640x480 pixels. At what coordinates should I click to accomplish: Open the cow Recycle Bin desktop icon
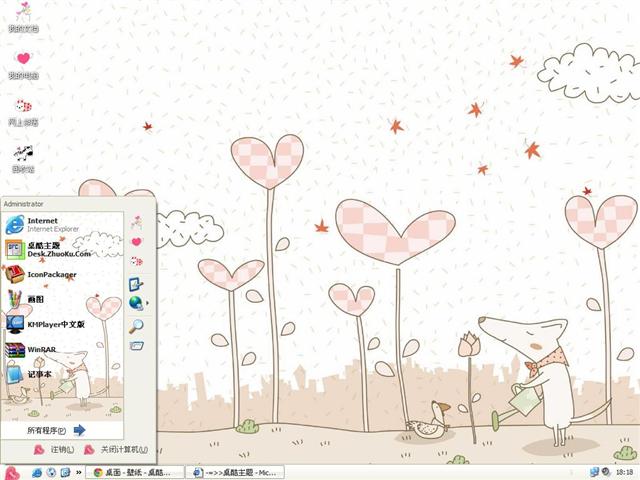23,159
